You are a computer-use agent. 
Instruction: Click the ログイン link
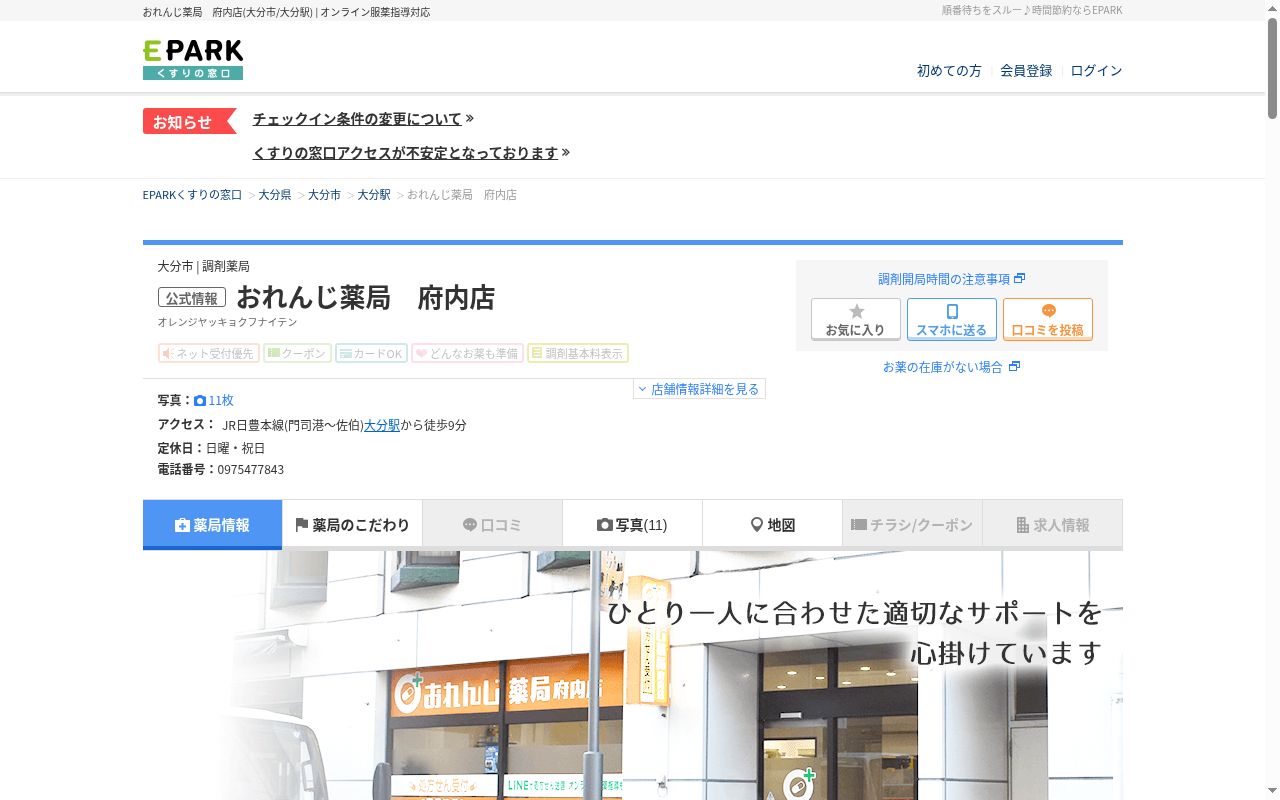click(x=1096, y=71)
